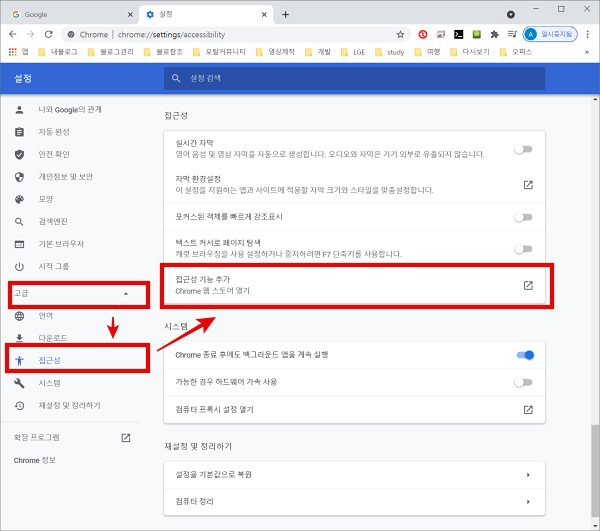Toggle 포커스된 객체를 빠르게 강조표시 switch
This screenshot has width=600, height=531.
(x=523, y=217)
